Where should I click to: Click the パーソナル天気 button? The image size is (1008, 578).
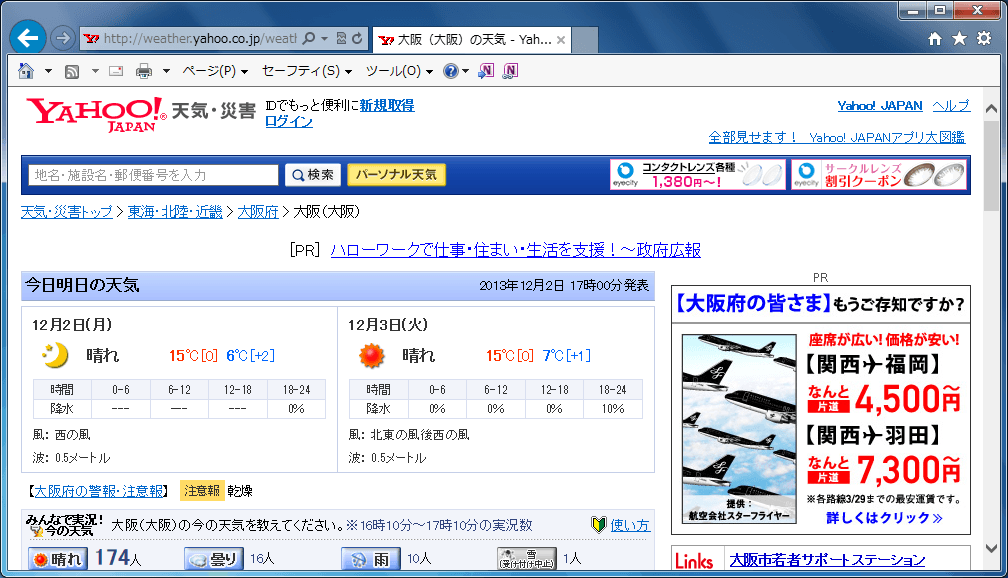click(x=396, y=175)
